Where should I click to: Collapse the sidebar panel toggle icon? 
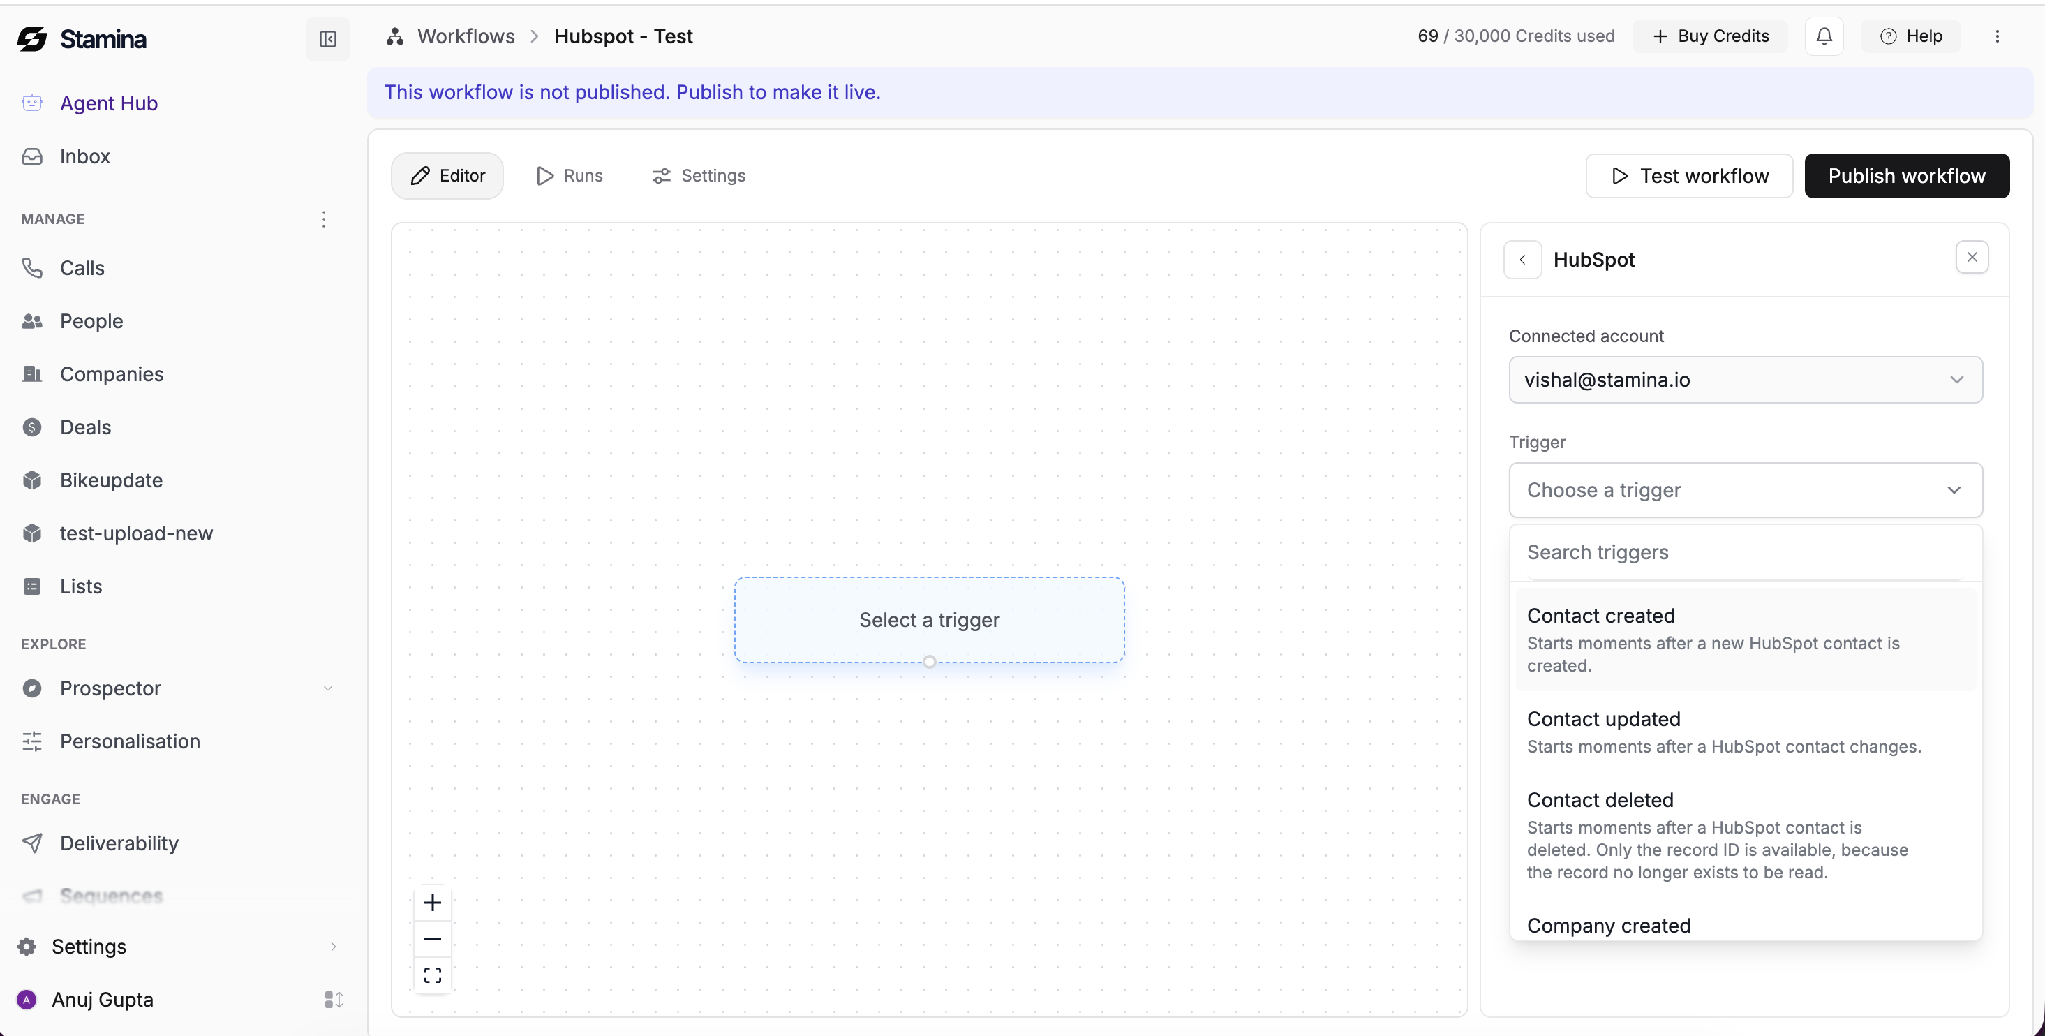tap(328, 39)
